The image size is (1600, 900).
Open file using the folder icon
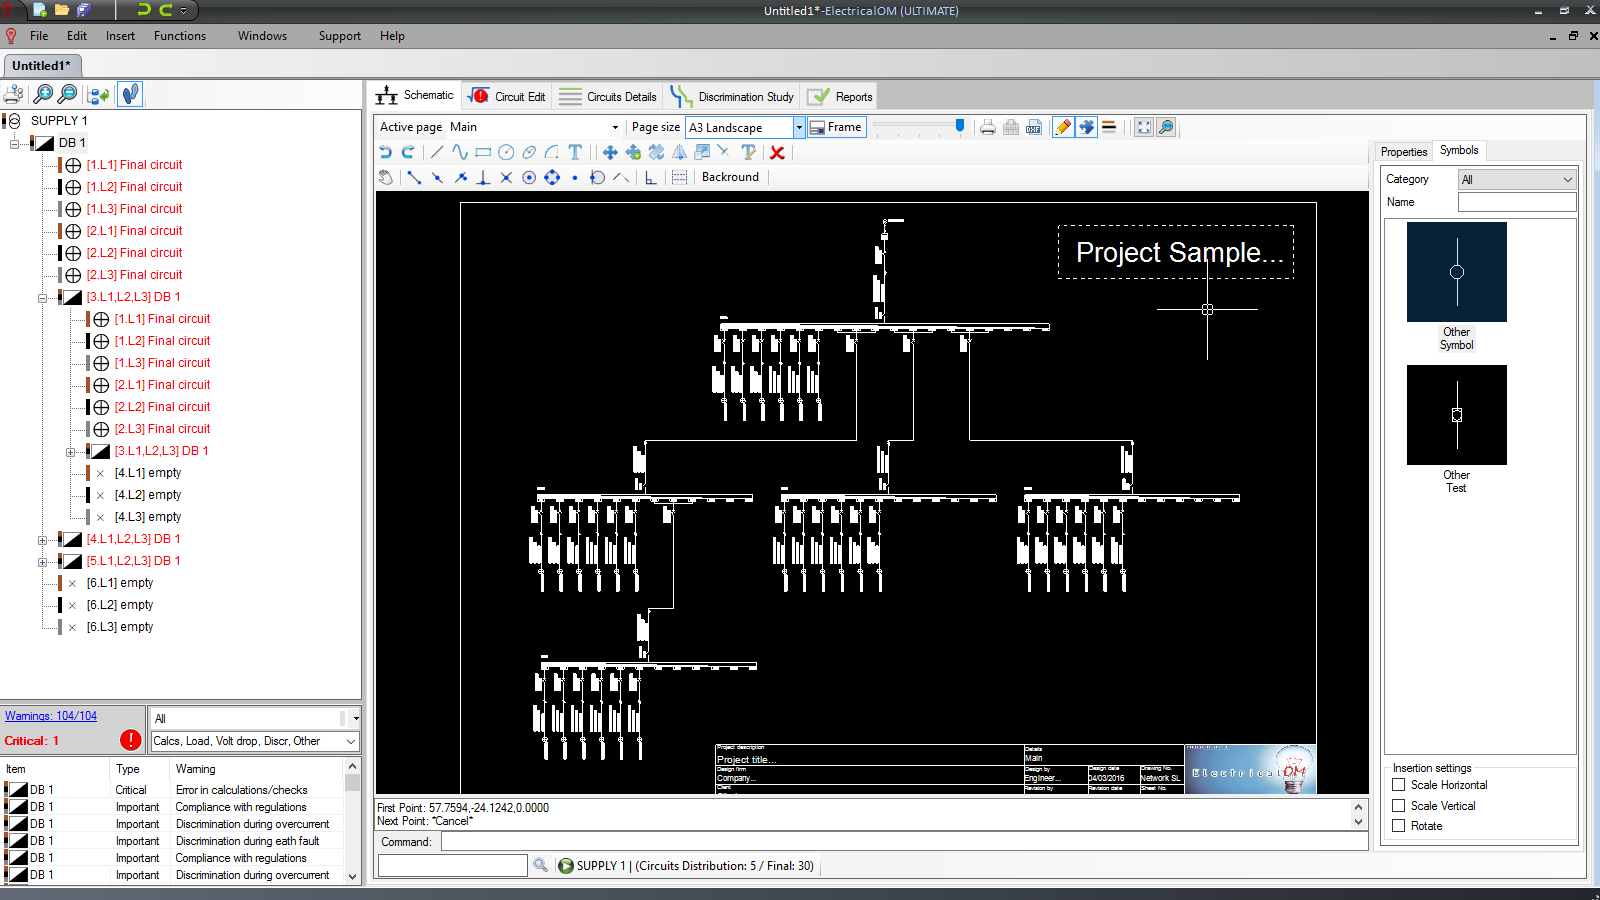[x=62, y=10]
